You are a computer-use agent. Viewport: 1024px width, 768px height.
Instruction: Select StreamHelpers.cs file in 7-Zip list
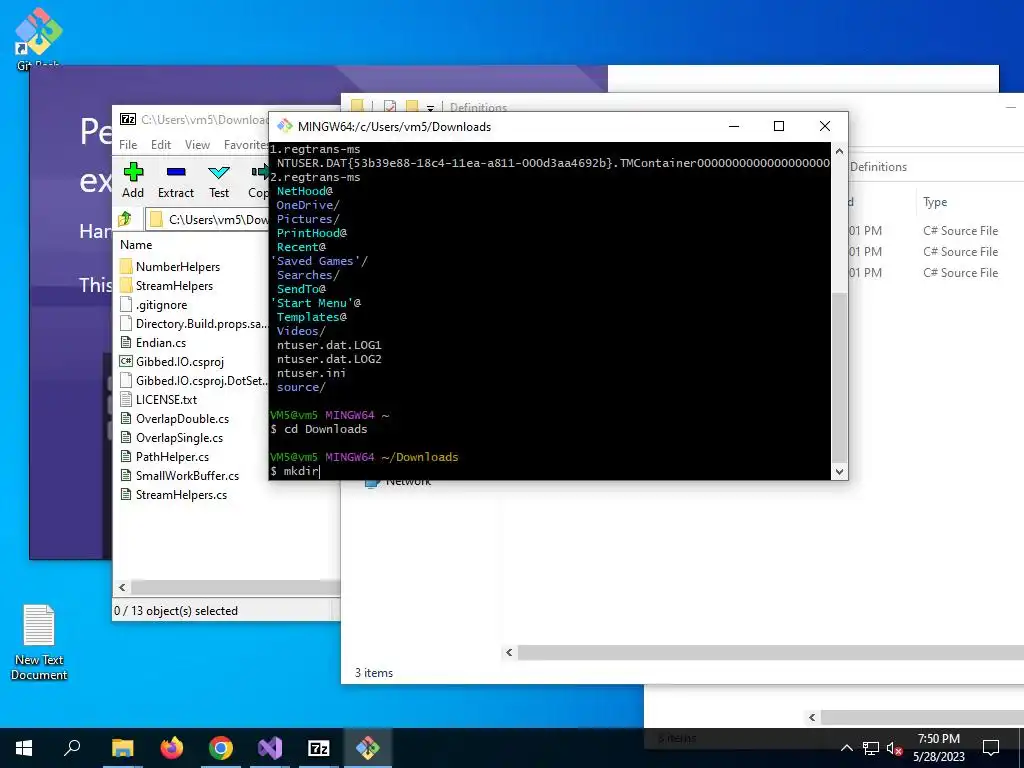181,494
